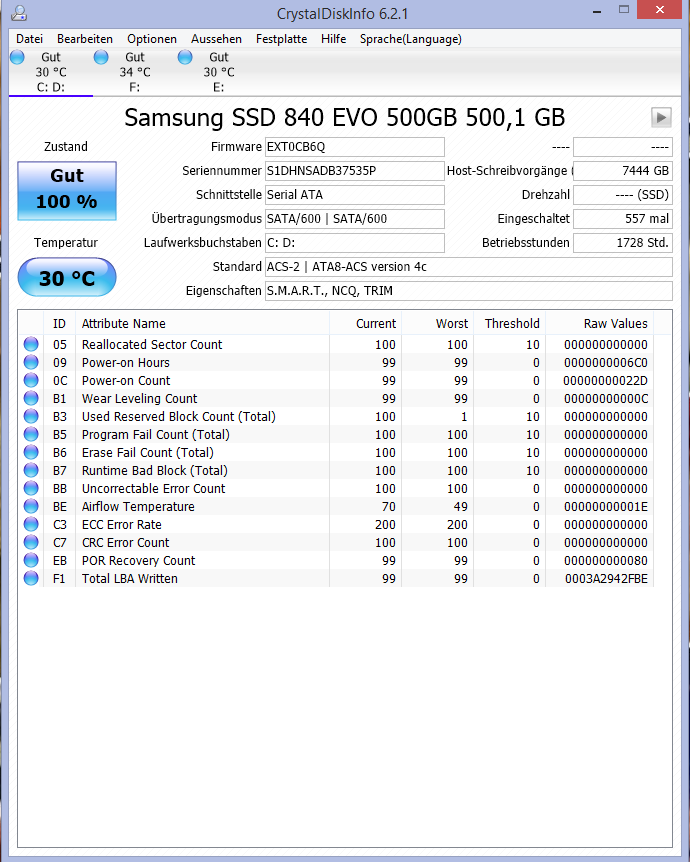
Task: Click the Attribute Name column header
Action: tap(202, 323)
